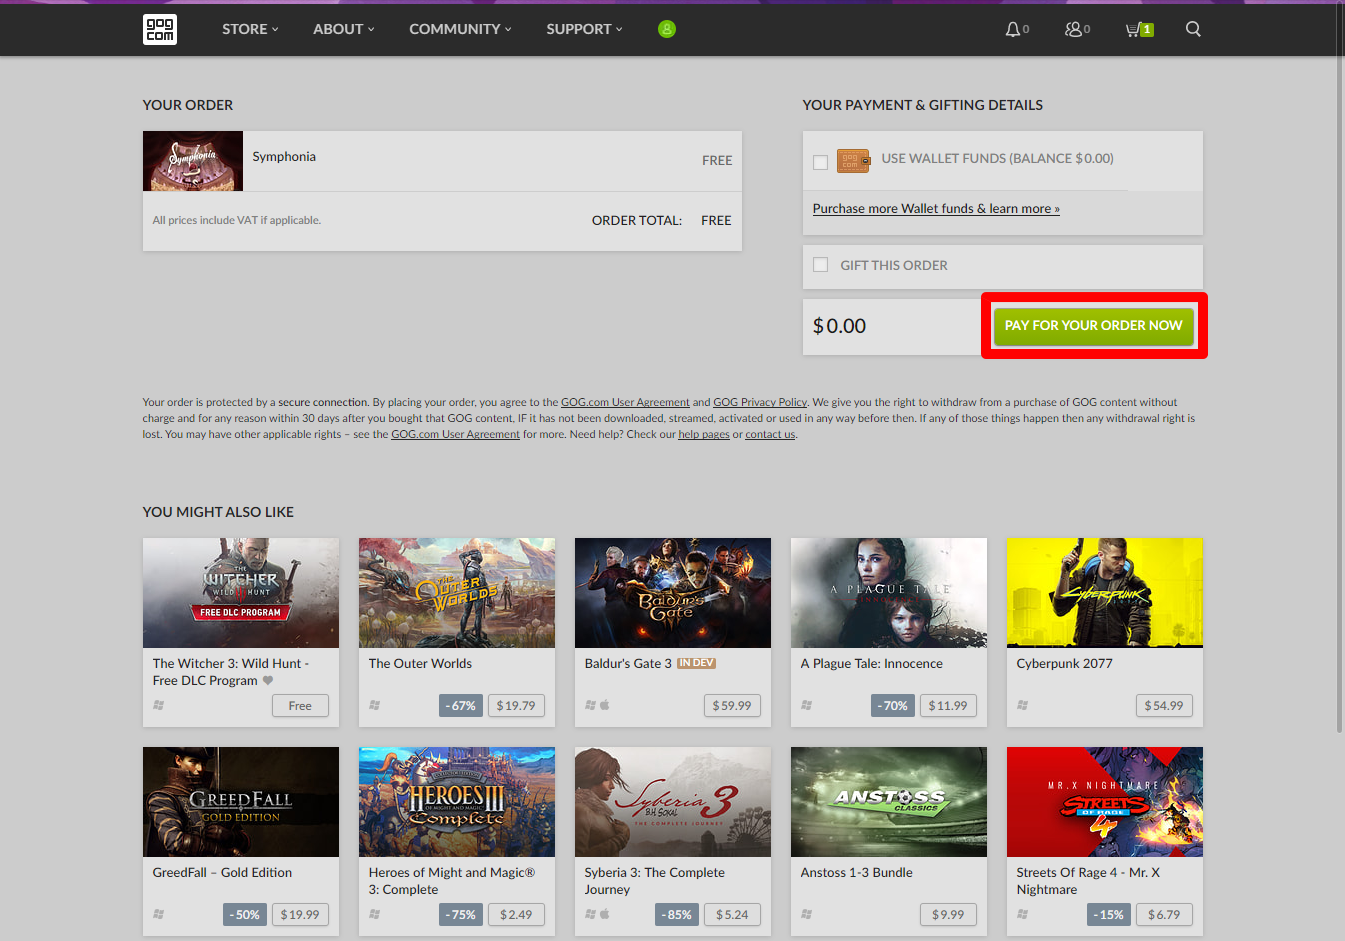Viewport: 1345px width, 941px height.
Task: Click the Windows icon on A Plague Tale card
Action: tap(806, 705)
